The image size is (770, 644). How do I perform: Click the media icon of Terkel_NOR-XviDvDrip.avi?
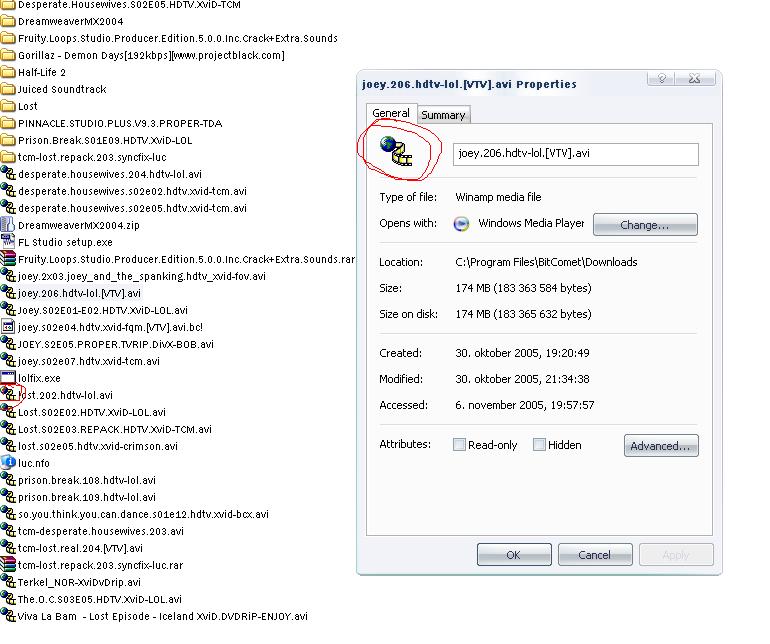[8, 582]
